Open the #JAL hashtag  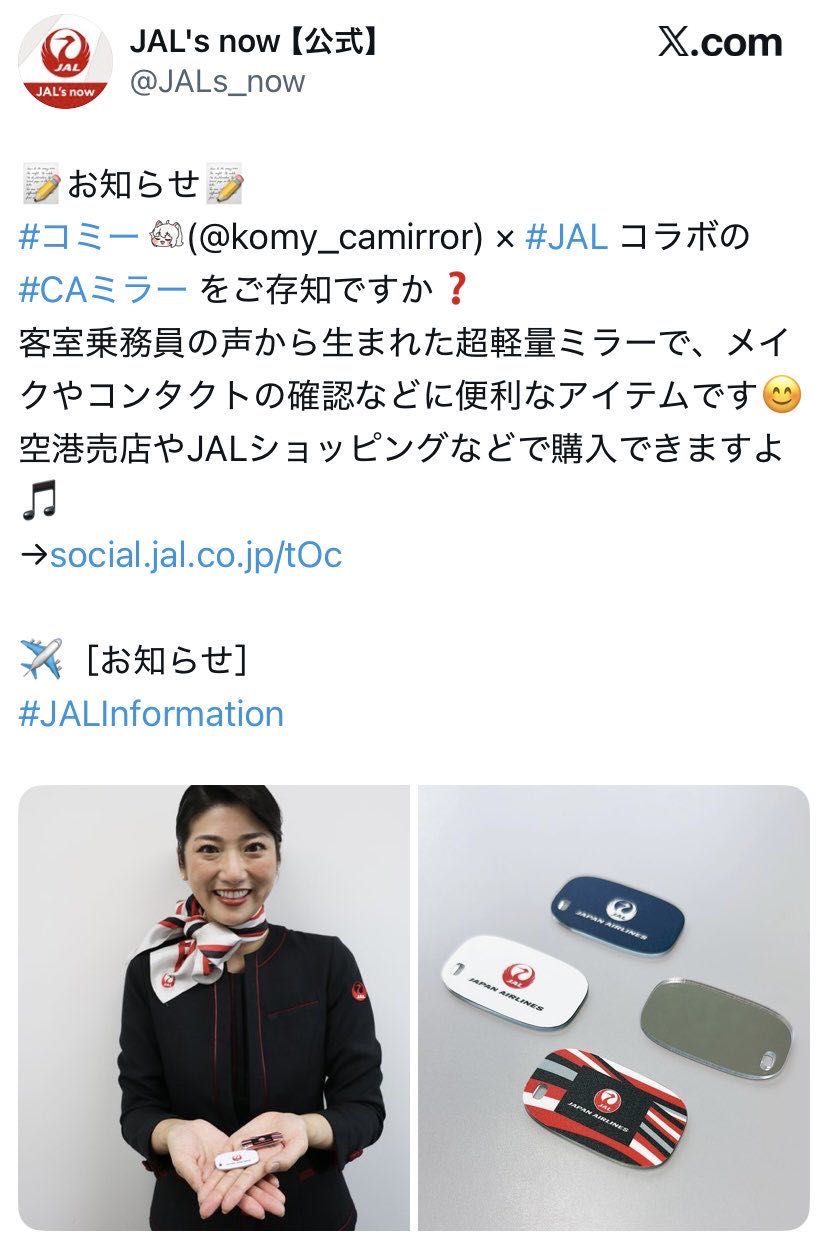(566, 237)
